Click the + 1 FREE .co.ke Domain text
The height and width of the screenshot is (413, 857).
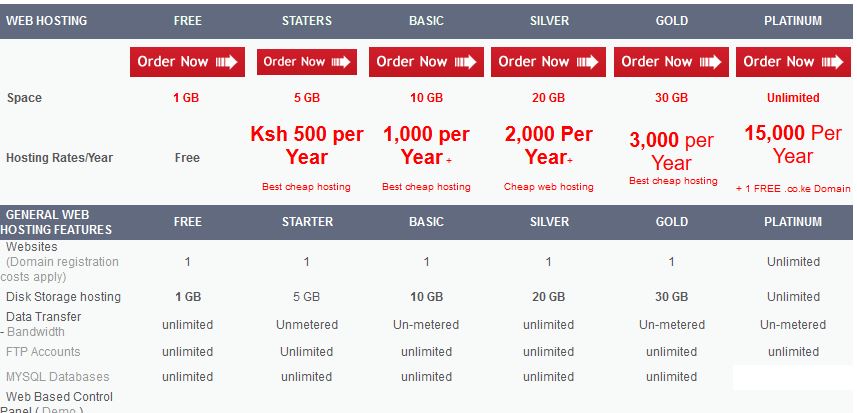point(793,188)
